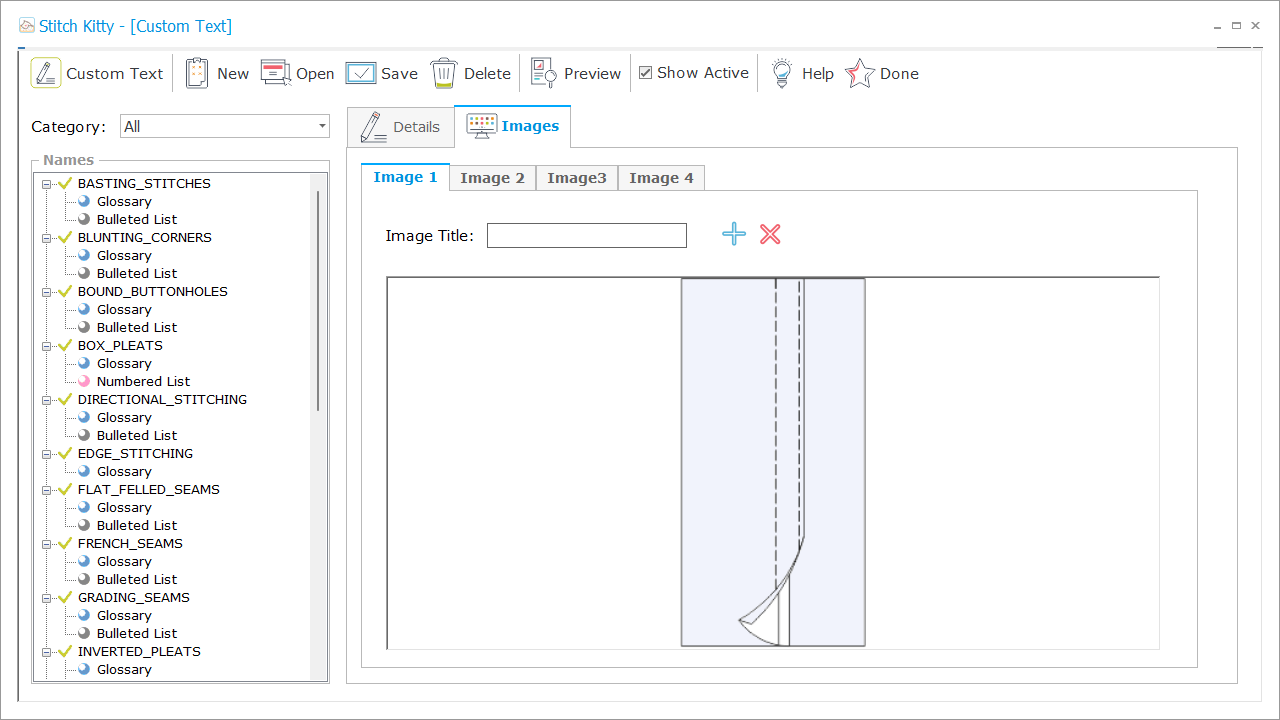Click the Image Title text field
Image resolution: width=1280 pixels, height=720 pixels.
[x=586, y=236]
